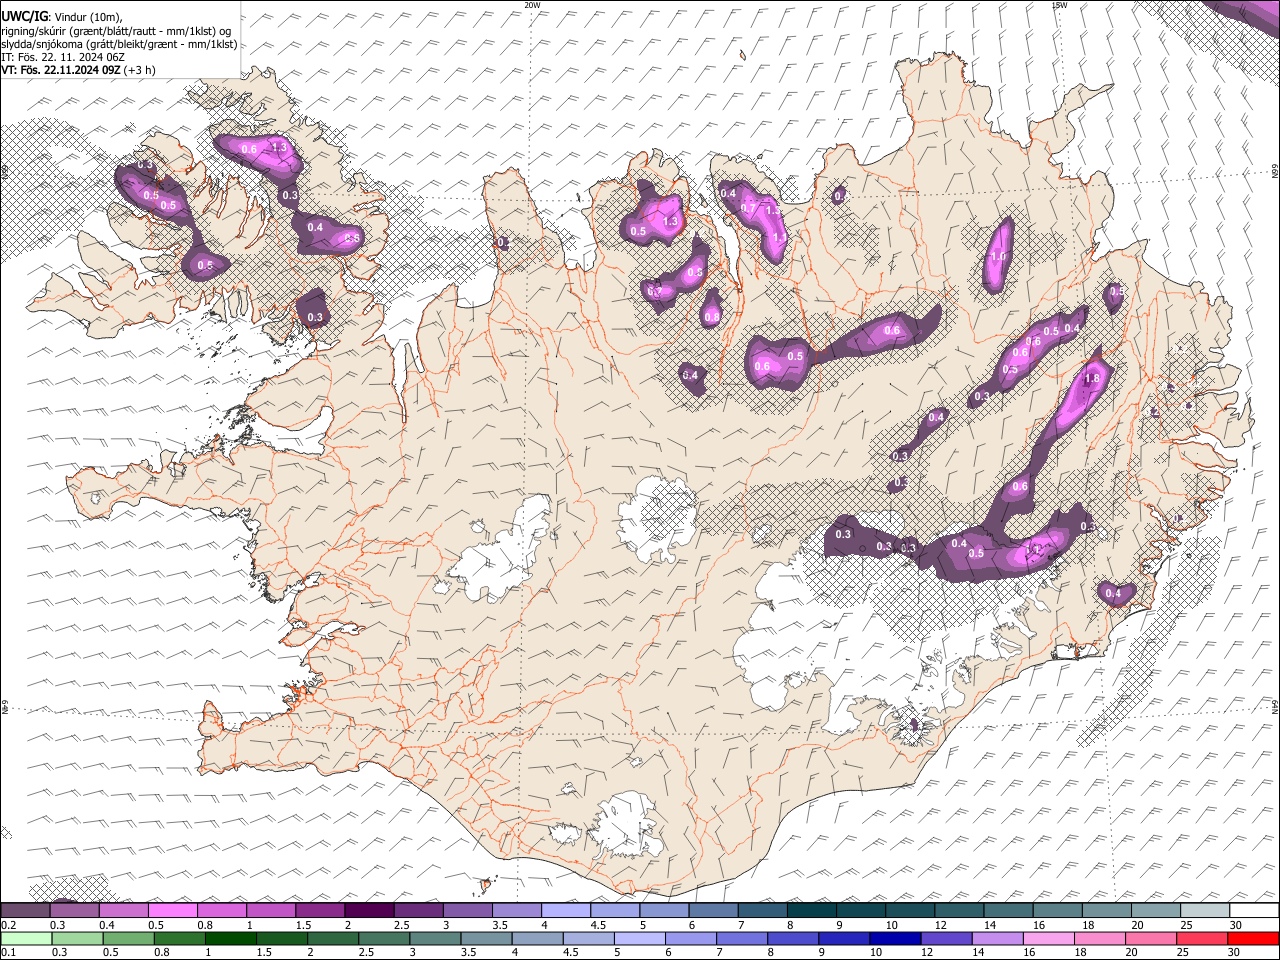Click the hatched Hofsjökull glacier in central Iceland

[x=658, y=520]
